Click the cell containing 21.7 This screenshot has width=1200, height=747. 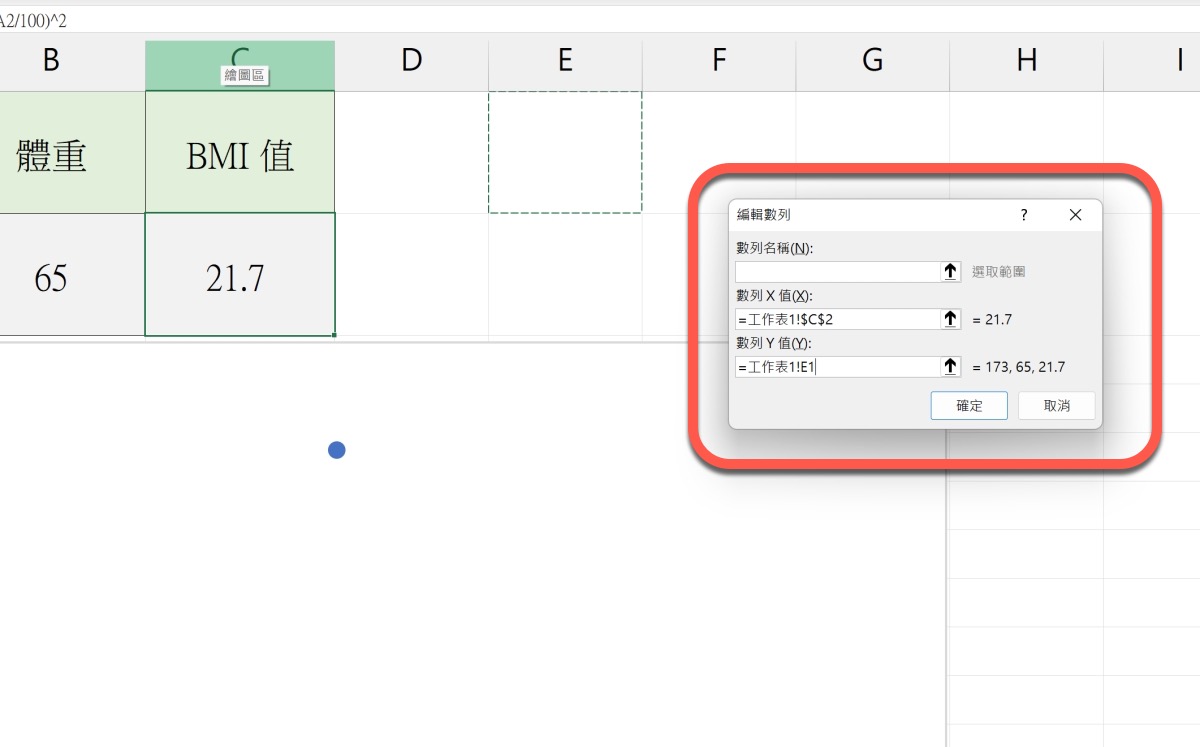click(240, 275)
